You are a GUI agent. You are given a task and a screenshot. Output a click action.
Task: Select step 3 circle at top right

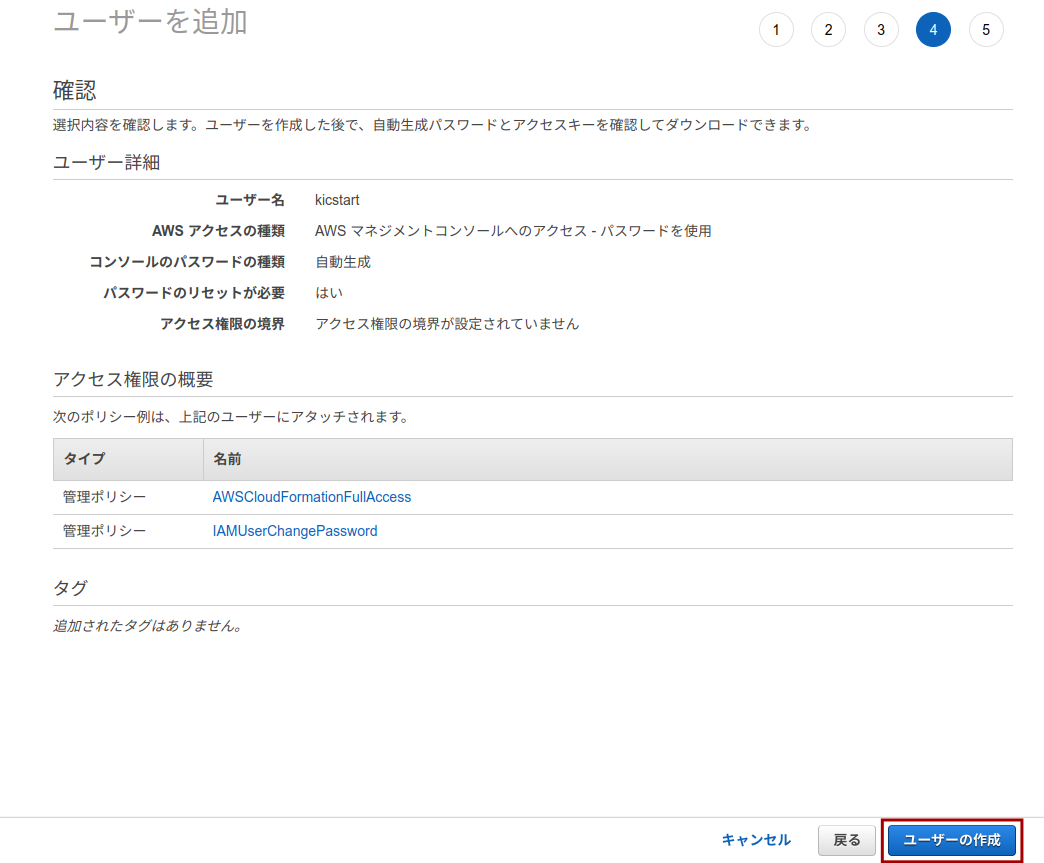pyautogui.click(x=881, y=29)
